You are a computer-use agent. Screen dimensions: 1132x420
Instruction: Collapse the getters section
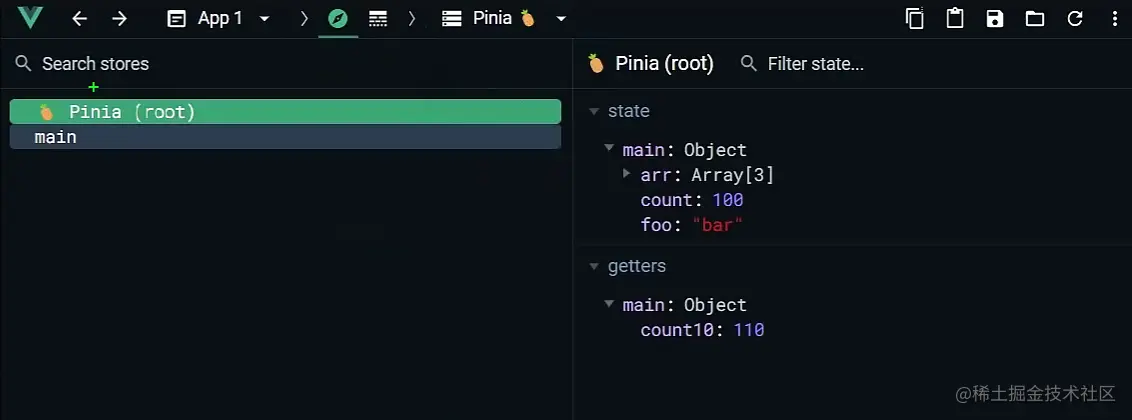pyautogui.click(x=595, y=267)
